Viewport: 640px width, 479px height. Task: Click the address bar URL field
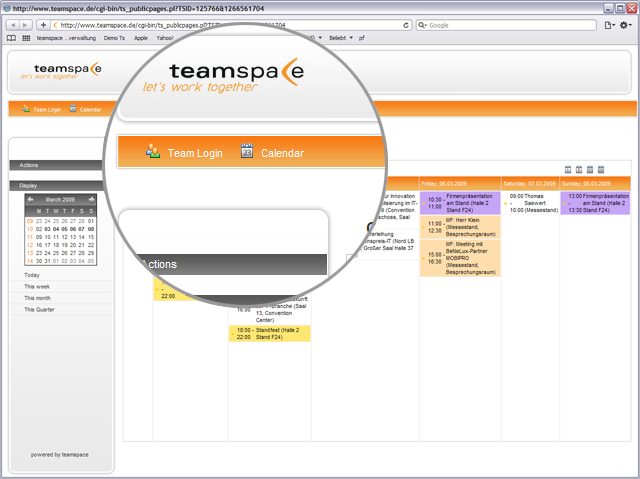pos(229,25)
